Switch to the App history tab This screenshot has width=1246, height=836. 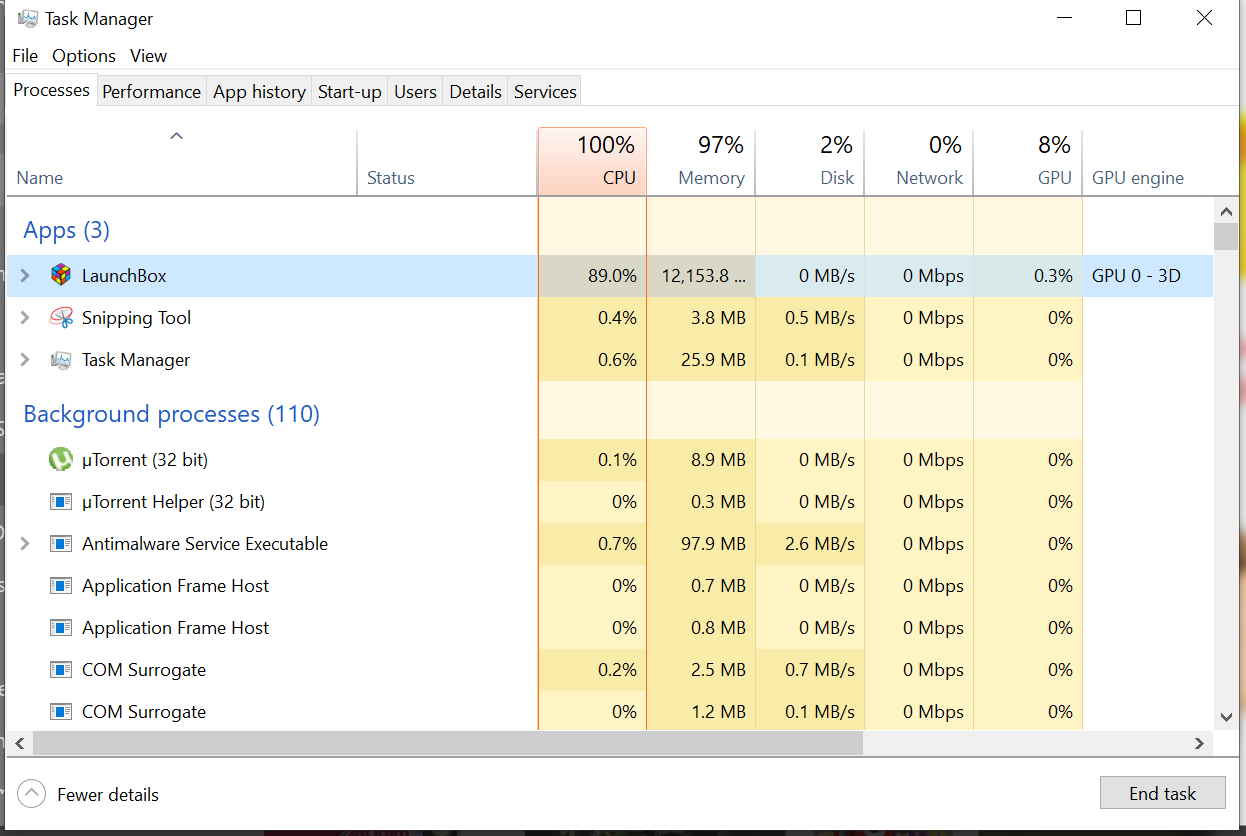tap(260, 91)
